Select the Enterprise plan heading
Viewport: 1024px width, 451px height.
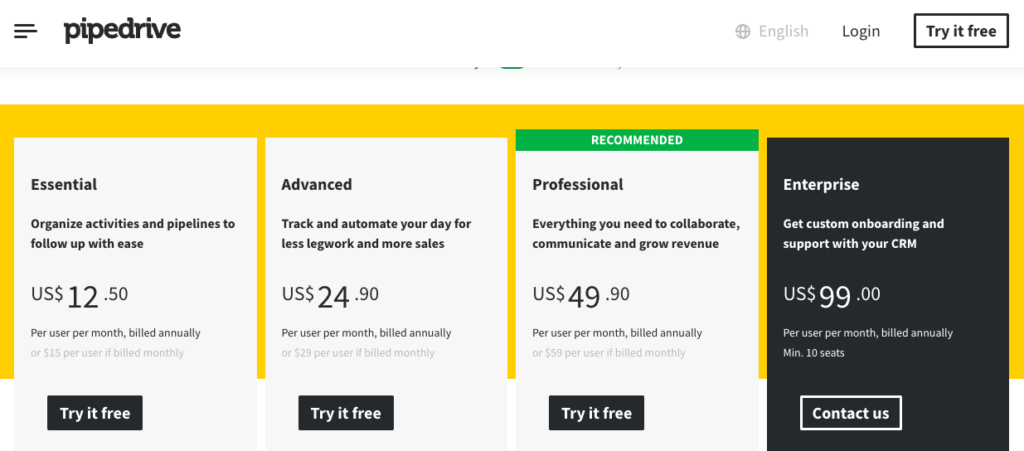click(821, 185)
